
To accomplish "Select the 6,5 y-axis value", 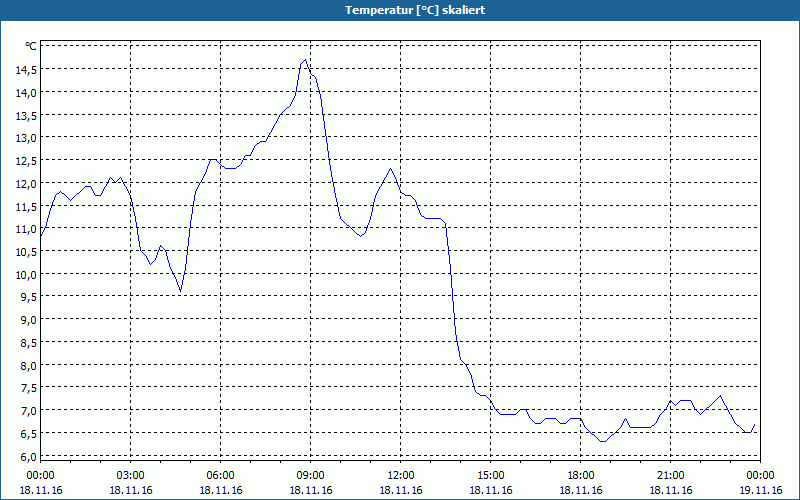I will point(29,434).
